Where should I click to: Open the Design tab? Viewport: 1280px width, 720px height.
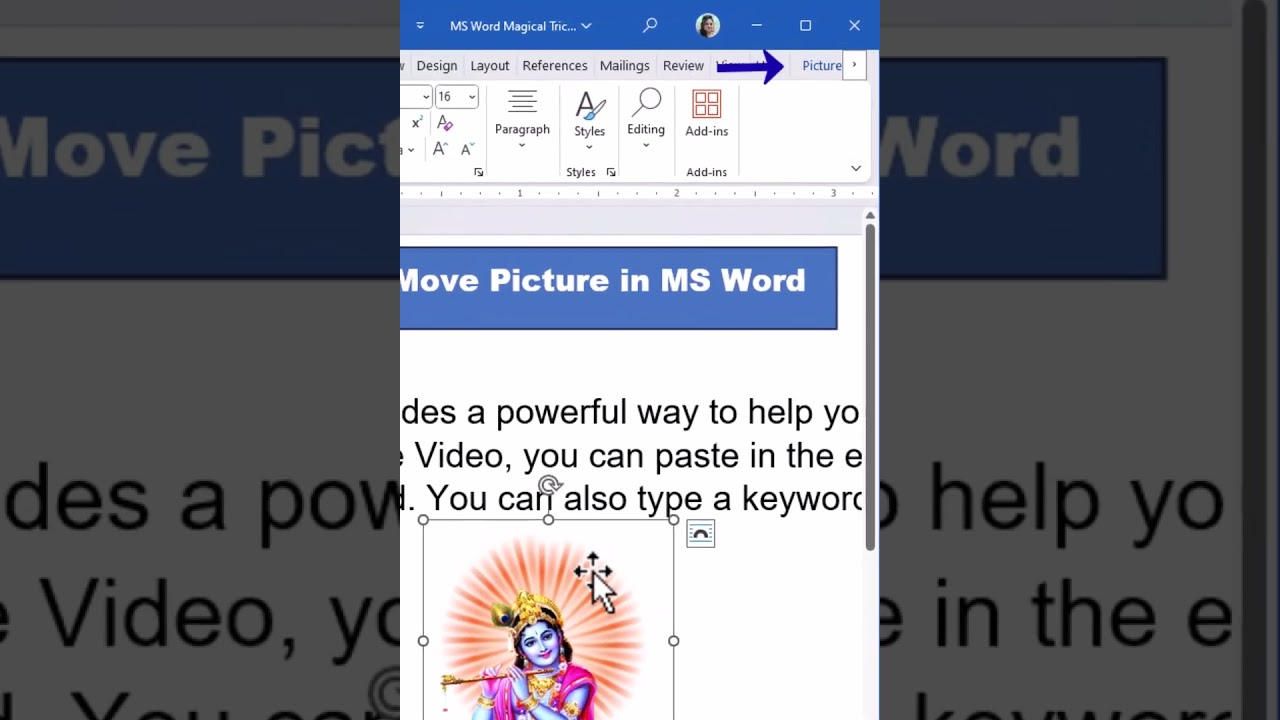pyautogui.click(x=437, y=65)
